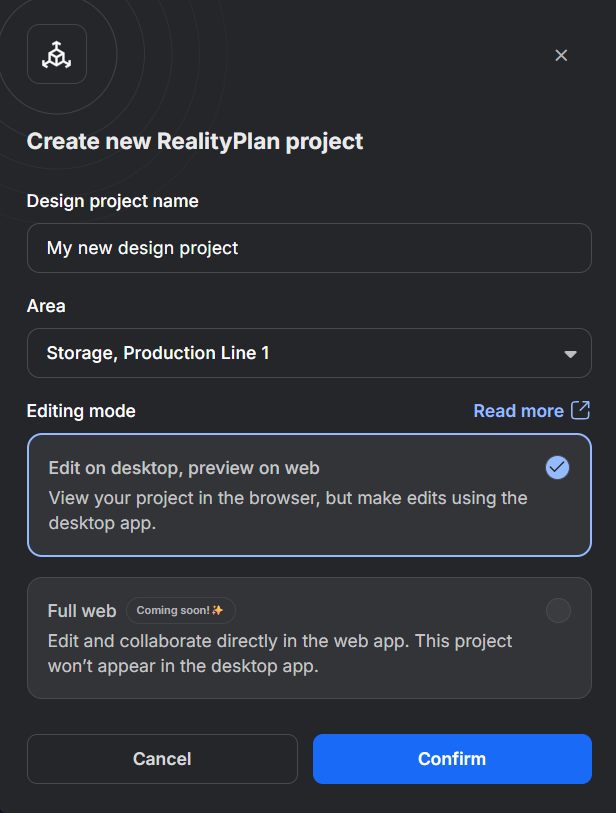616x813 pixels.
Task: Click the external link icon beside Read more
Action: pyautogui.click(x=580, y=410)
